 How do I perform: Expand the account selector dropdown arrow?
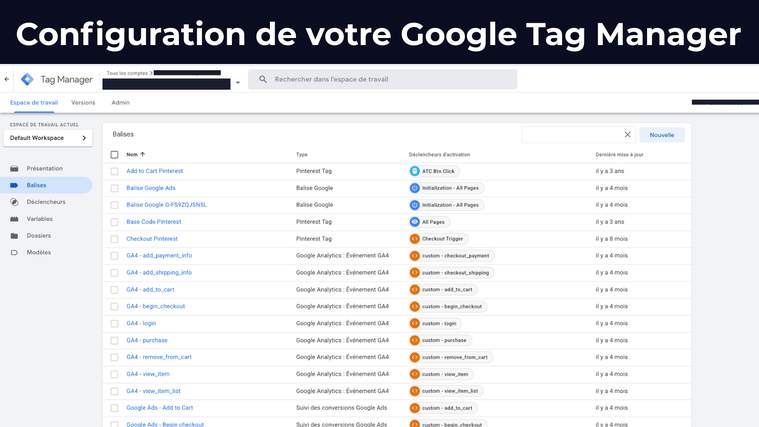237,83
